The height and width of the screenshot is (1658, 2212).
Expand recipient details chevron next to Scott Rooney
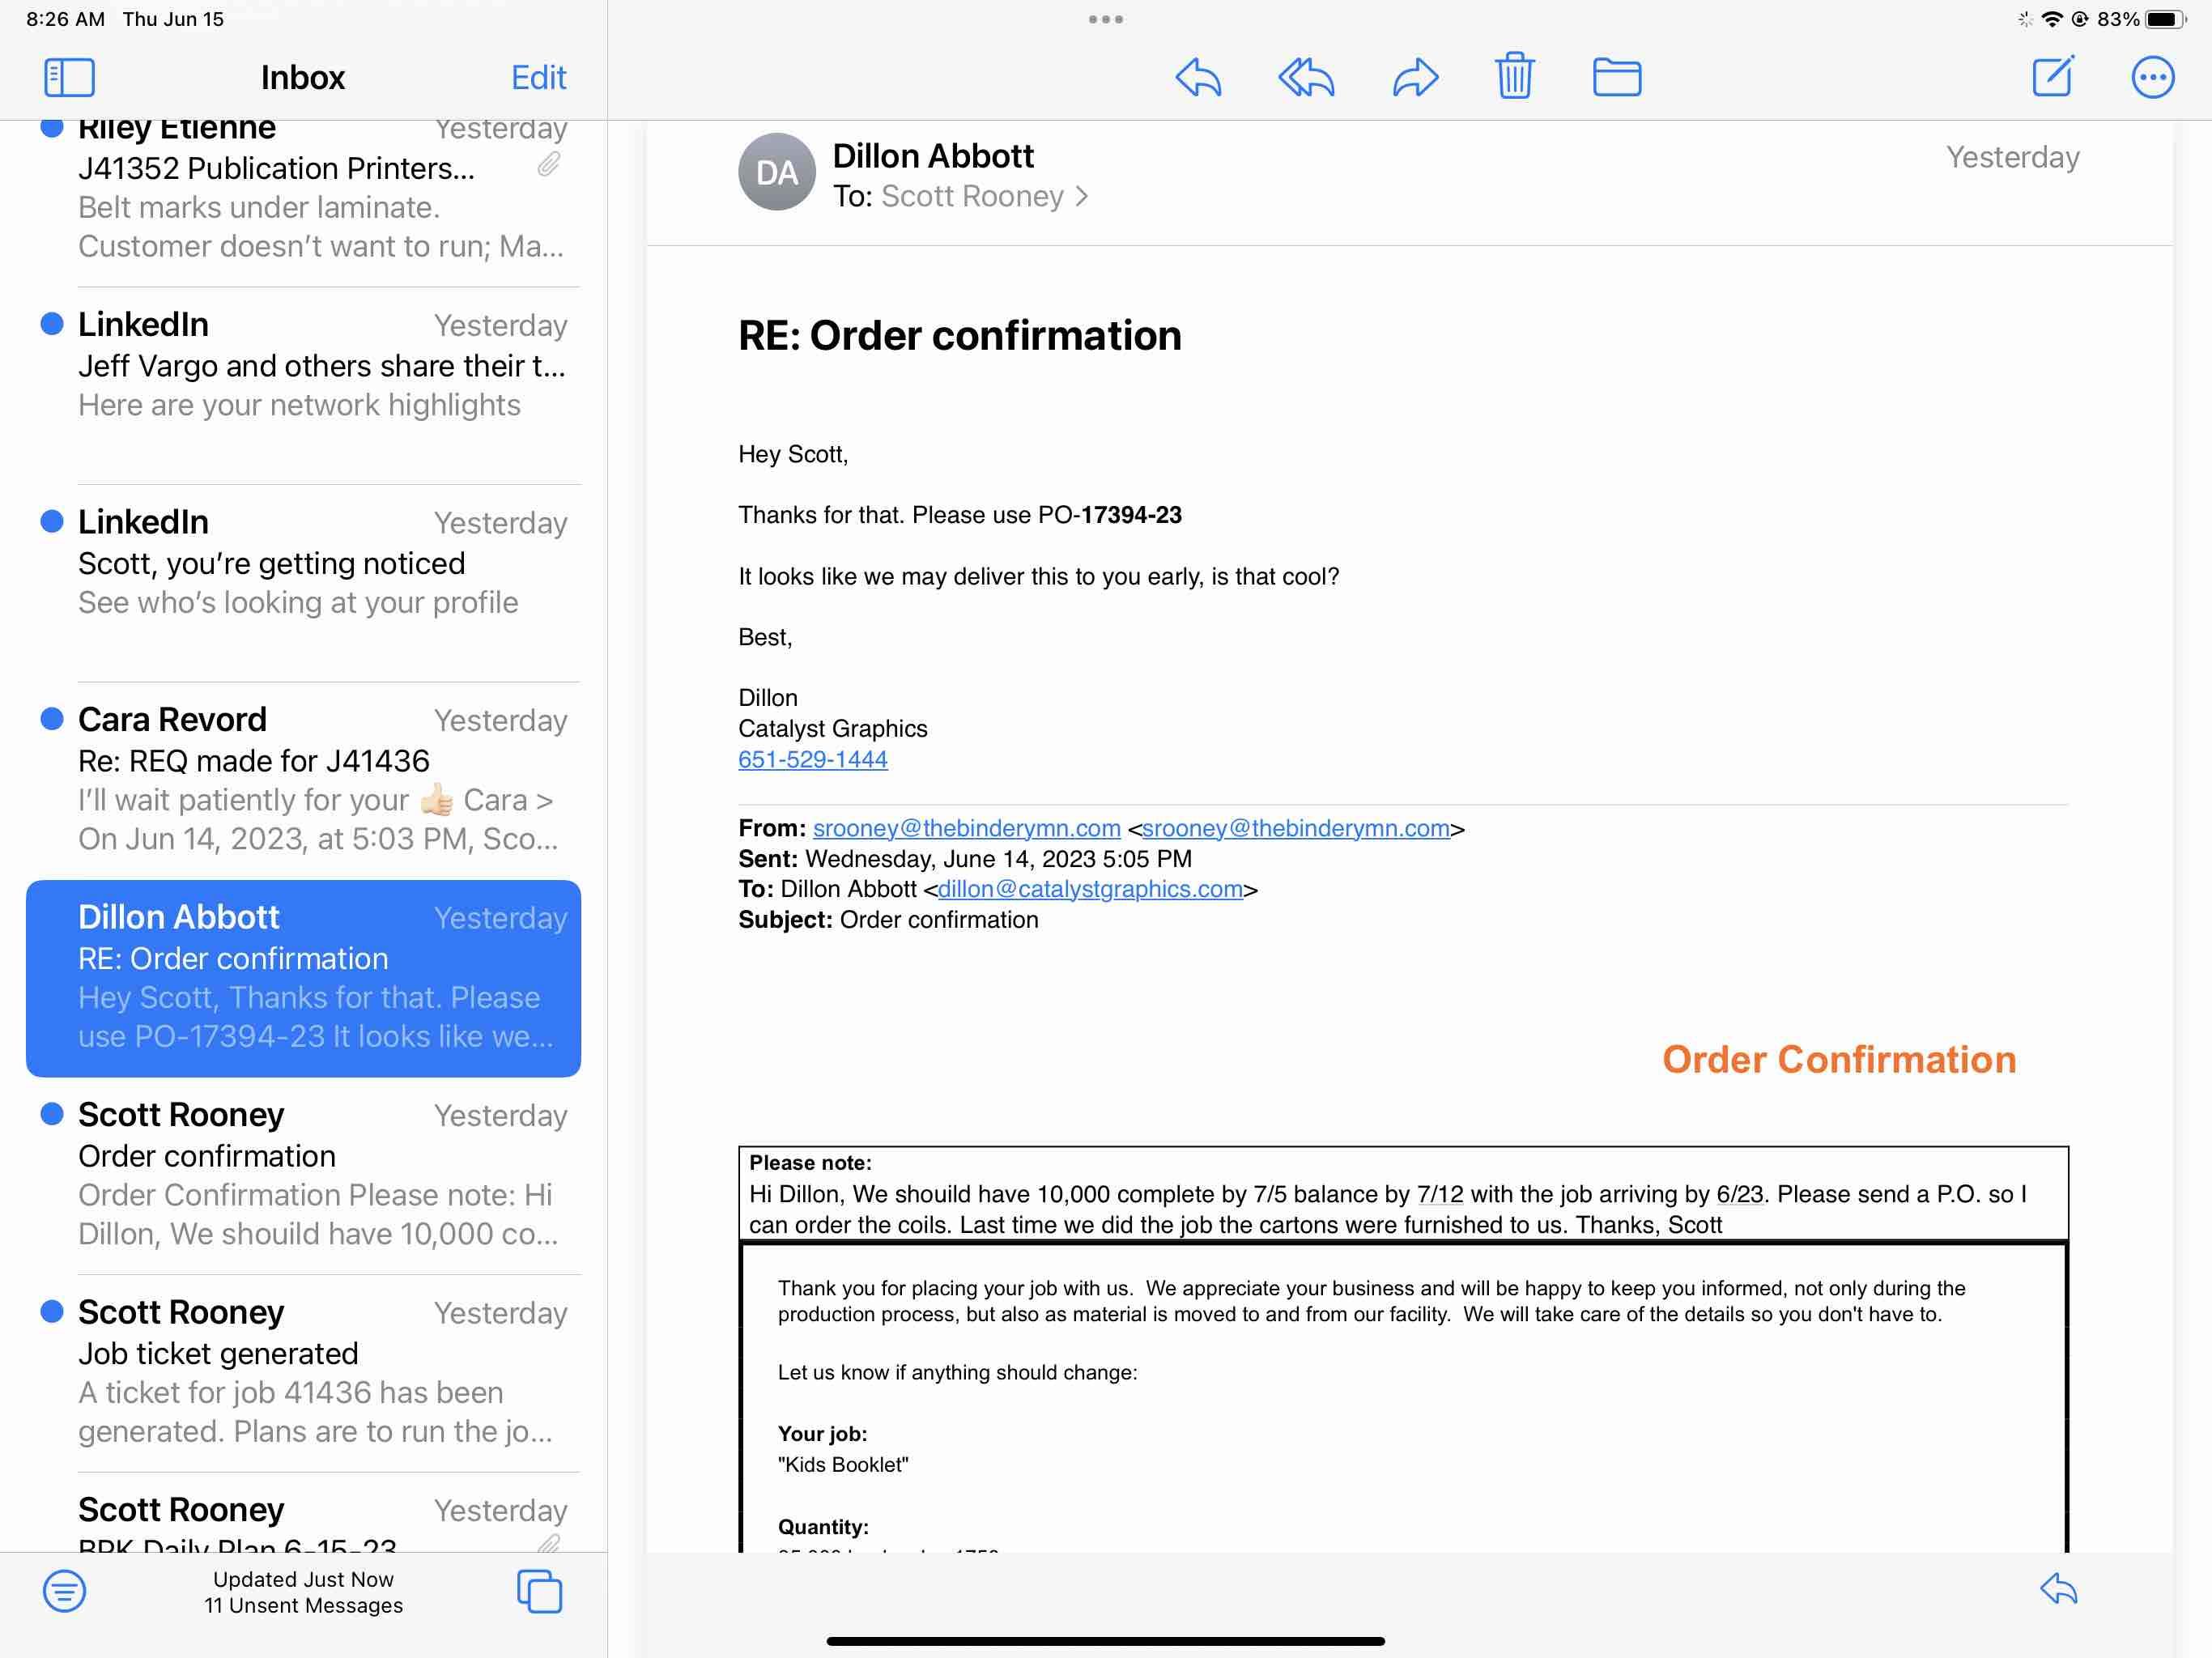[x=1081, y=196]
